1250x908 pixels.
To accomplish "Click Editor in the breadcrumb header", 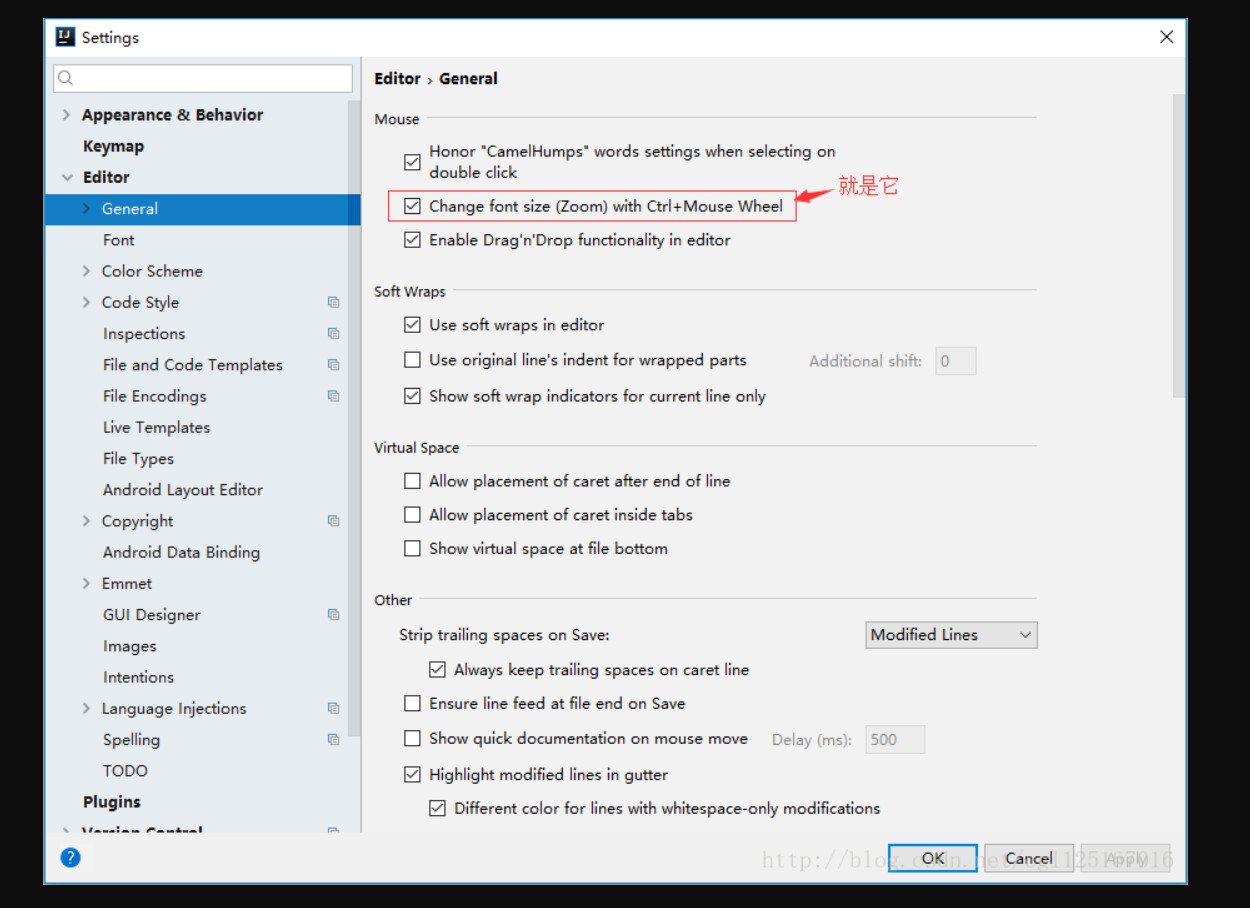I will click(397, 78).
